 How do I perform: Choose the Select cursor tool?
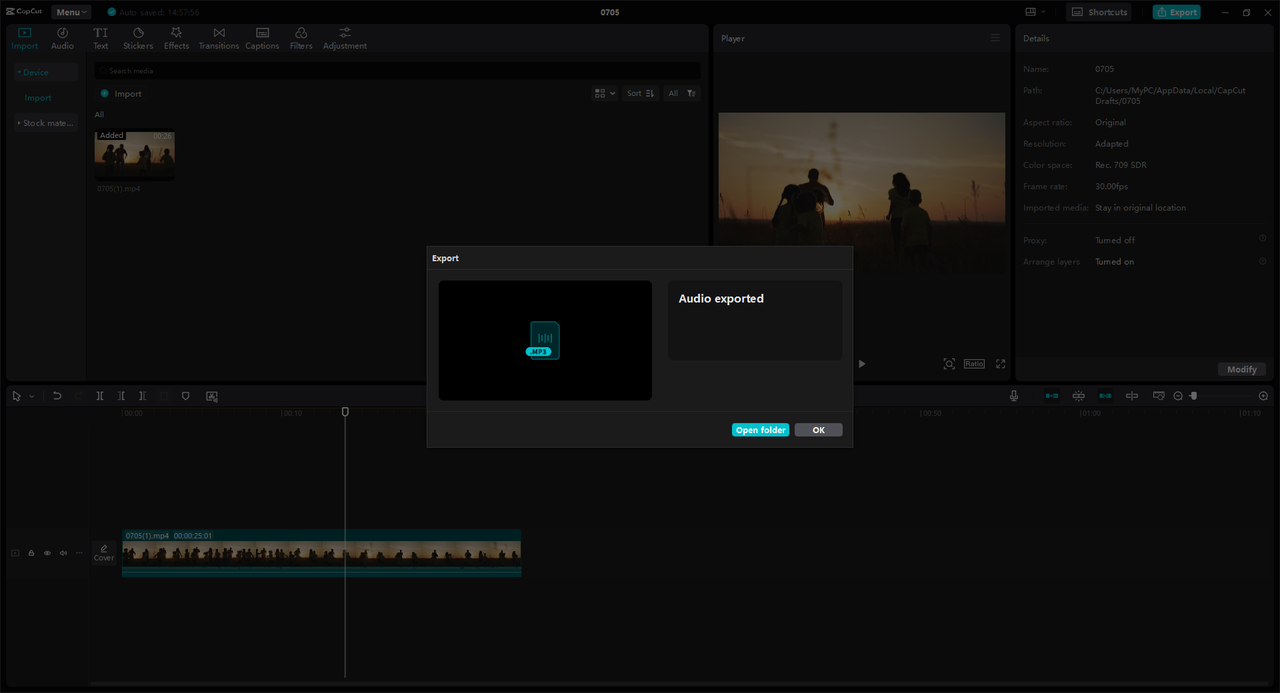tap(16, 396)
